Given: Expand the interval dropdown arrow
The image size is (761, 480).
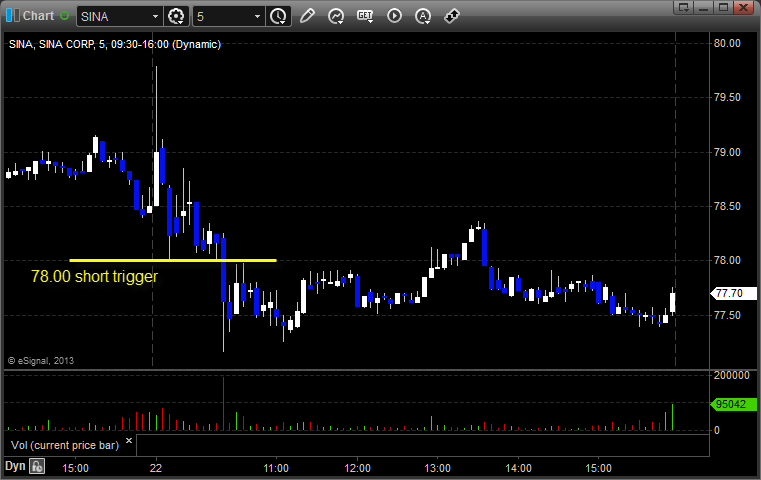Looking at the screenshot, I should (258, 17).
